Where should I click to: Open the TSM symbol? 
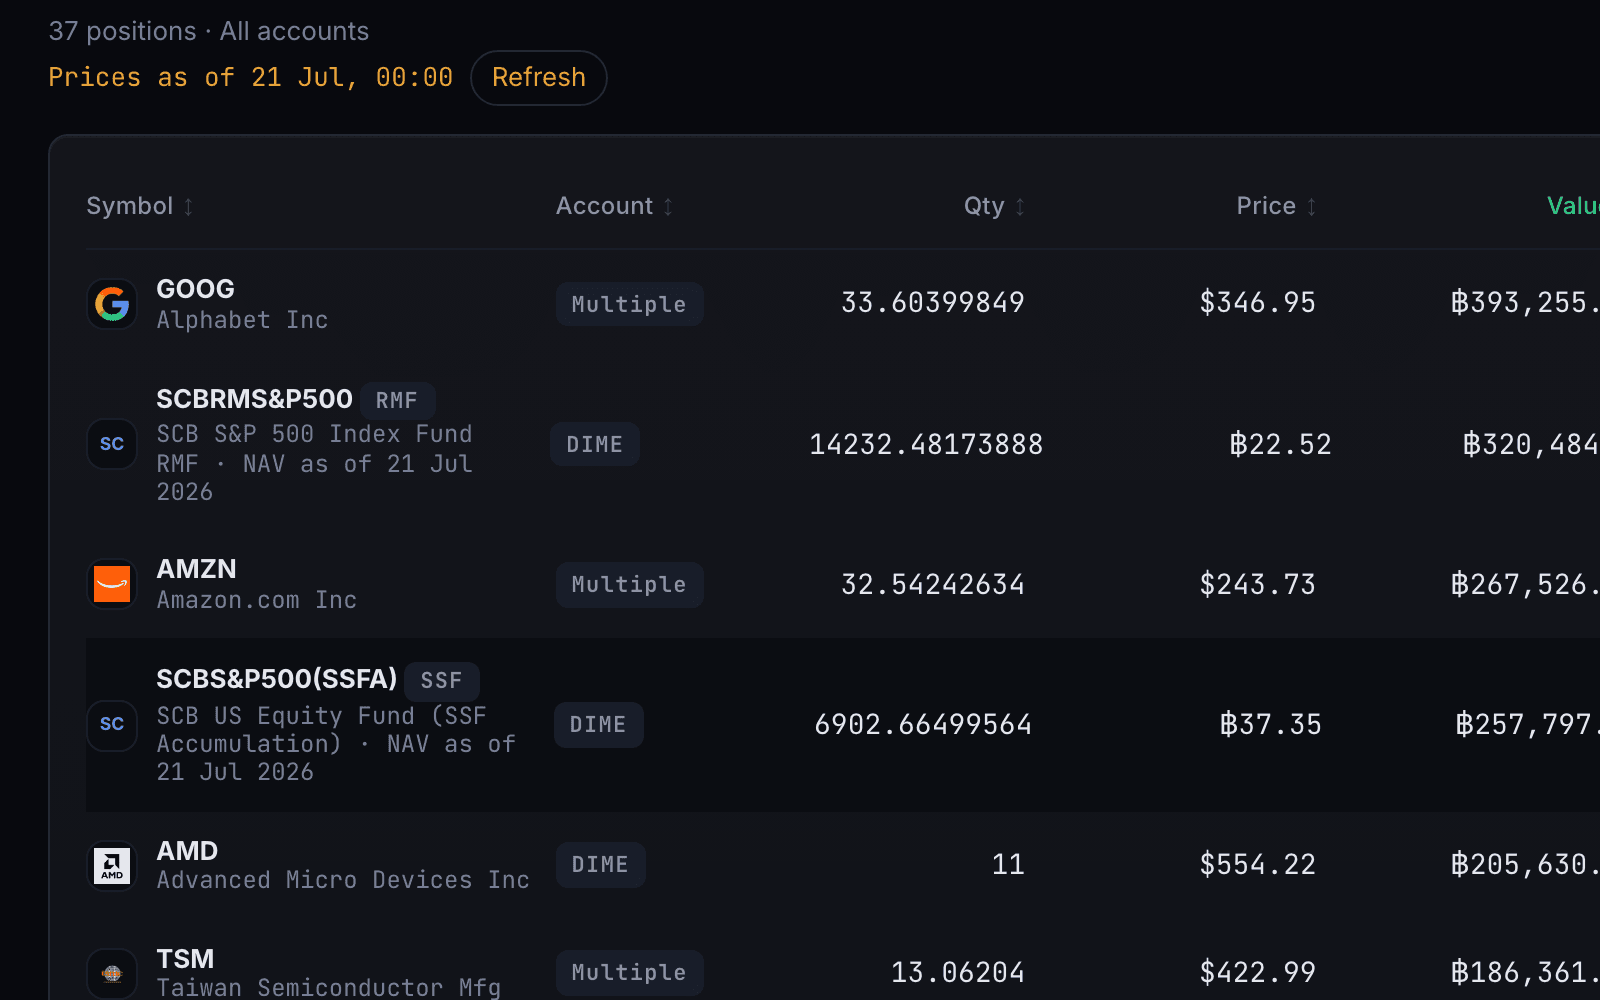click(x=185, y=959)
